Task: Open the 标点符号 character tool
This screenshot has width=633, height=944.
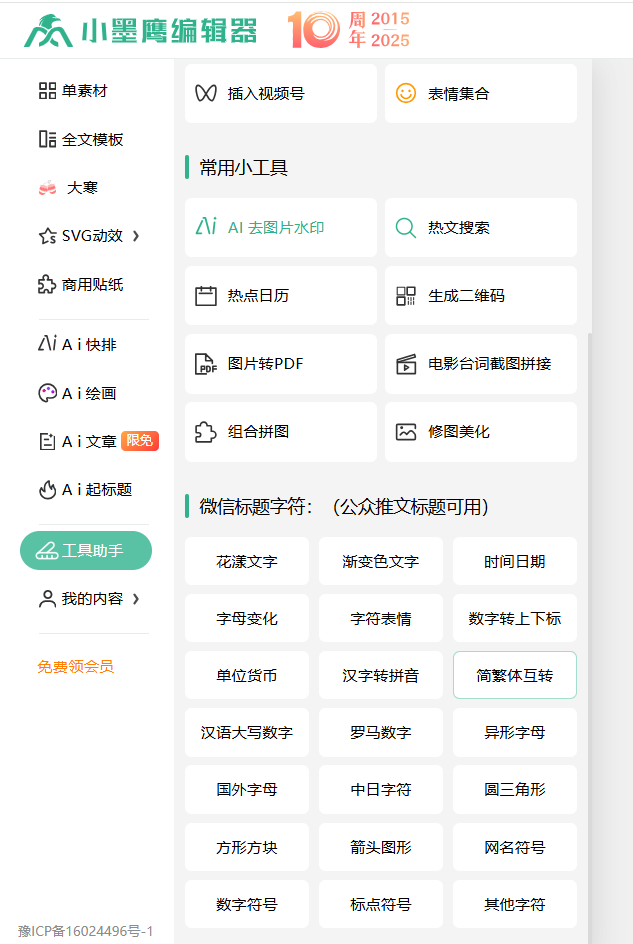Action: tap(381, 904)
